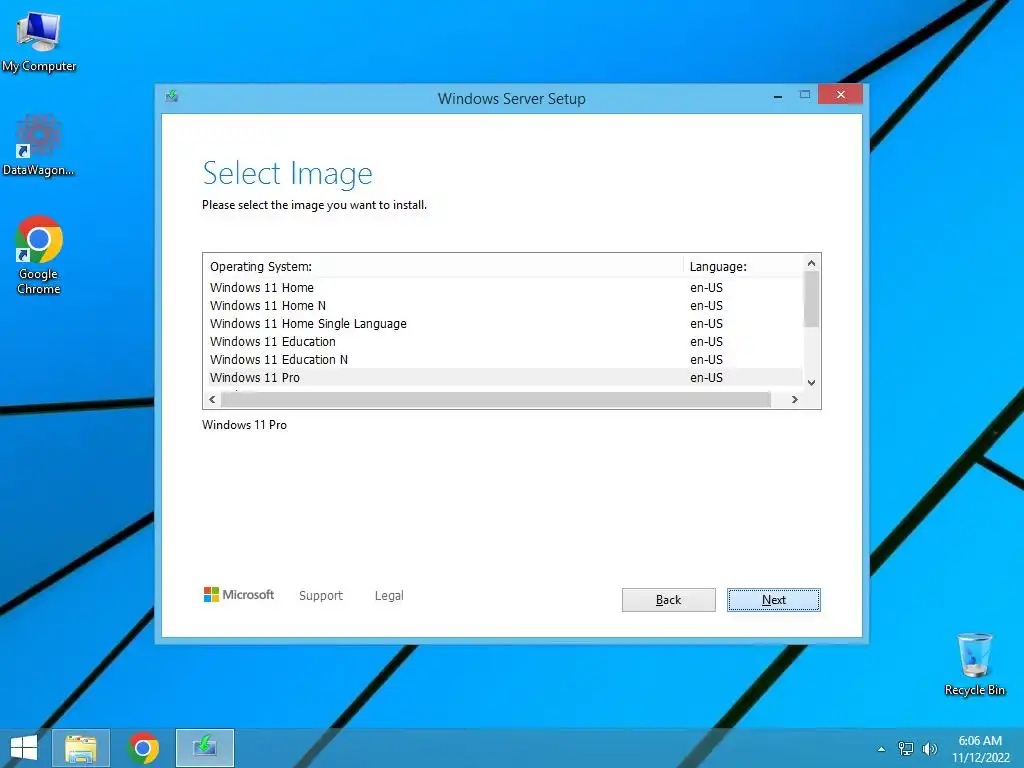1024x768 pixels.
Task: Select Windows 11 Home Single Language
Action: tap(503, 323)
